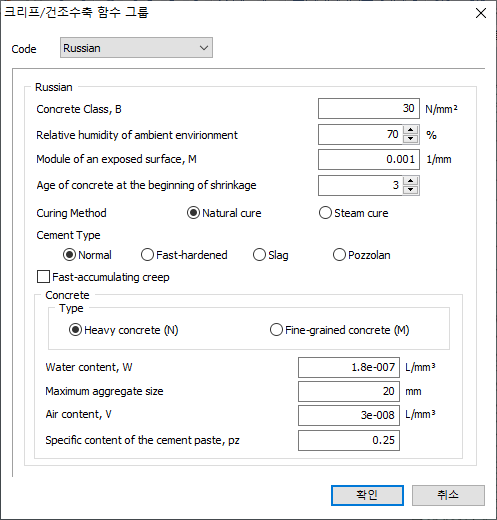Click the Concrete Class B input field

(369, 108)
